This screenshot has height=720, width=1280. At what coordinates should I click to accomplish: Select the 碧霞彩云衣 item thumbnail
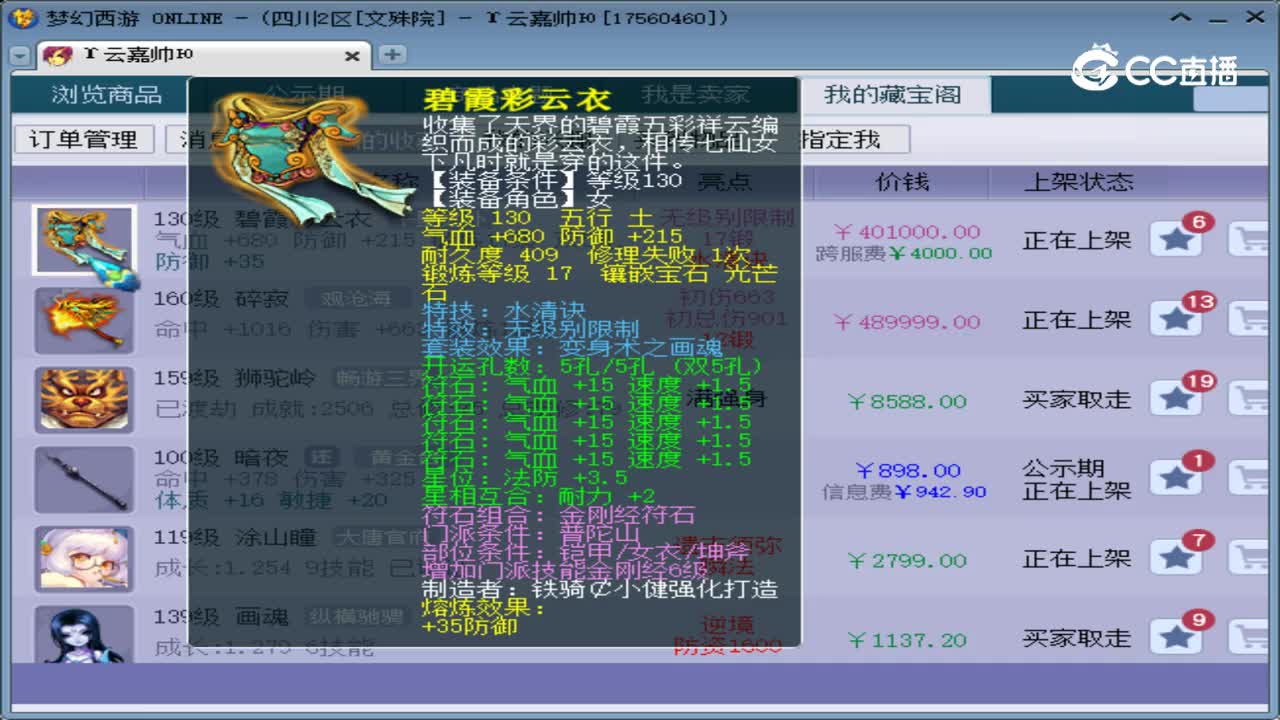[84, 241]
